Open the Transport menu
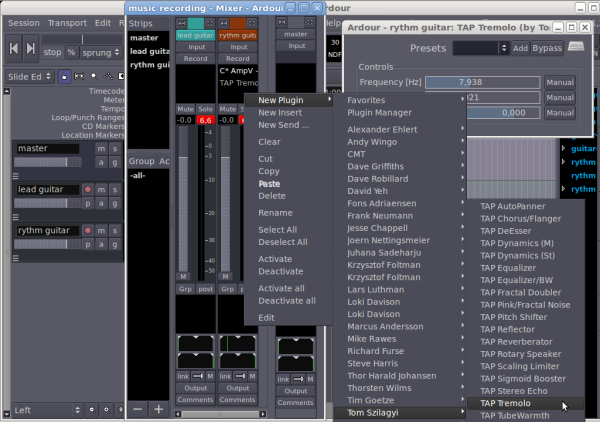 tap(67, 23)
